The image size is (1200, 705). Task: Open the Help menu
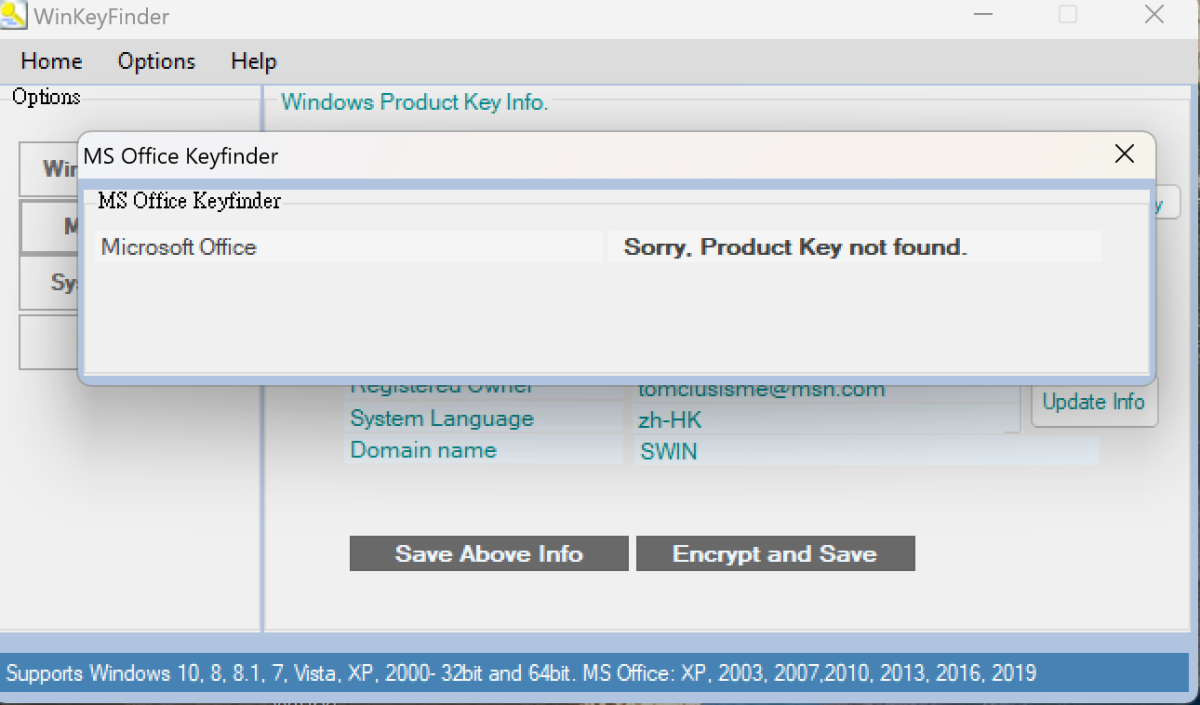[x=253, y=61]
